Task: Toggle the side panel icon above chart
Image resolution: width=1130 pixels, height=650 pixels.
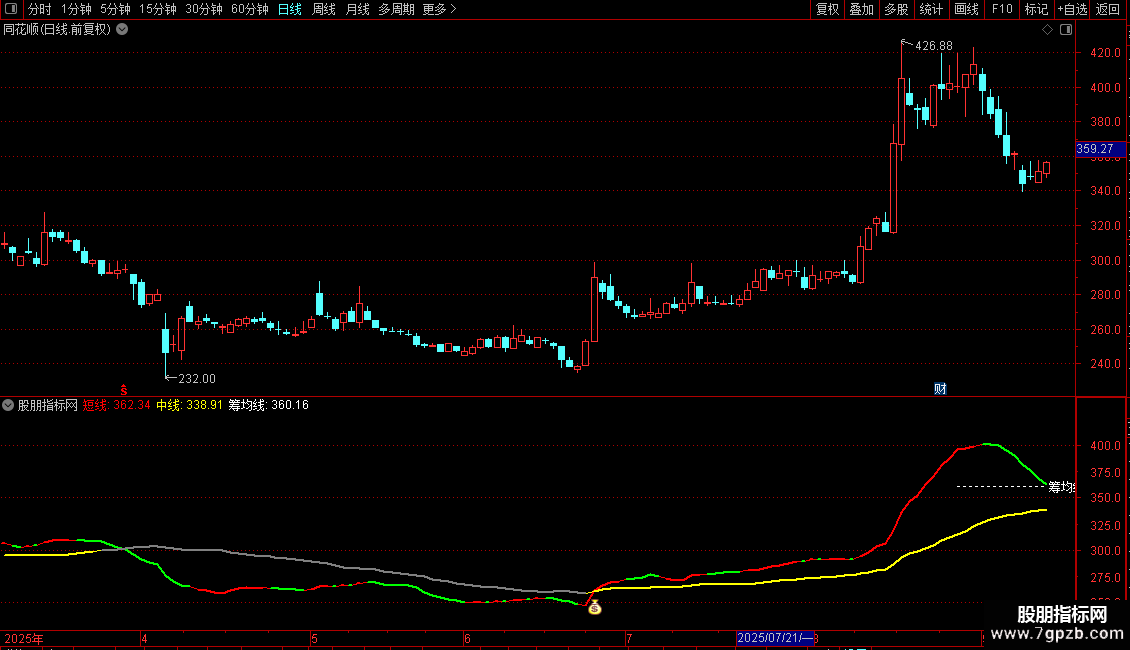Action: 1066,30
